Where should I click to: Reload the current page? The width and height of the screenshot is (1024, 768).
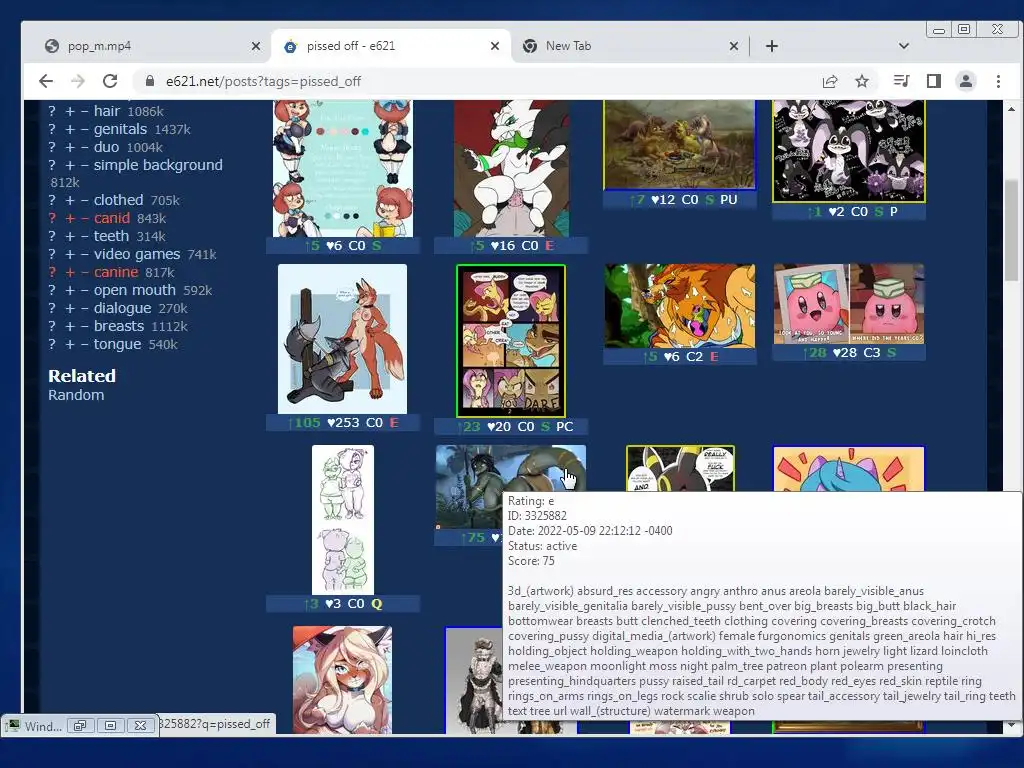coord(110,81)
